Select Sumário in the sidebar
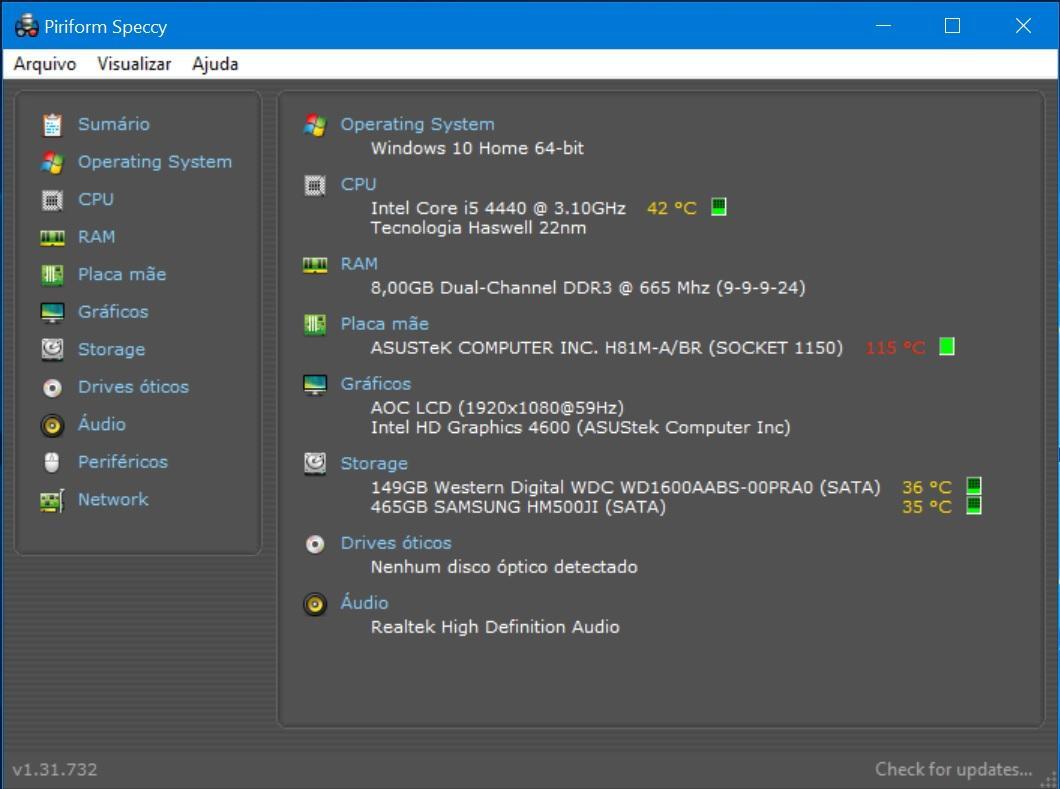 pos(114,124)
